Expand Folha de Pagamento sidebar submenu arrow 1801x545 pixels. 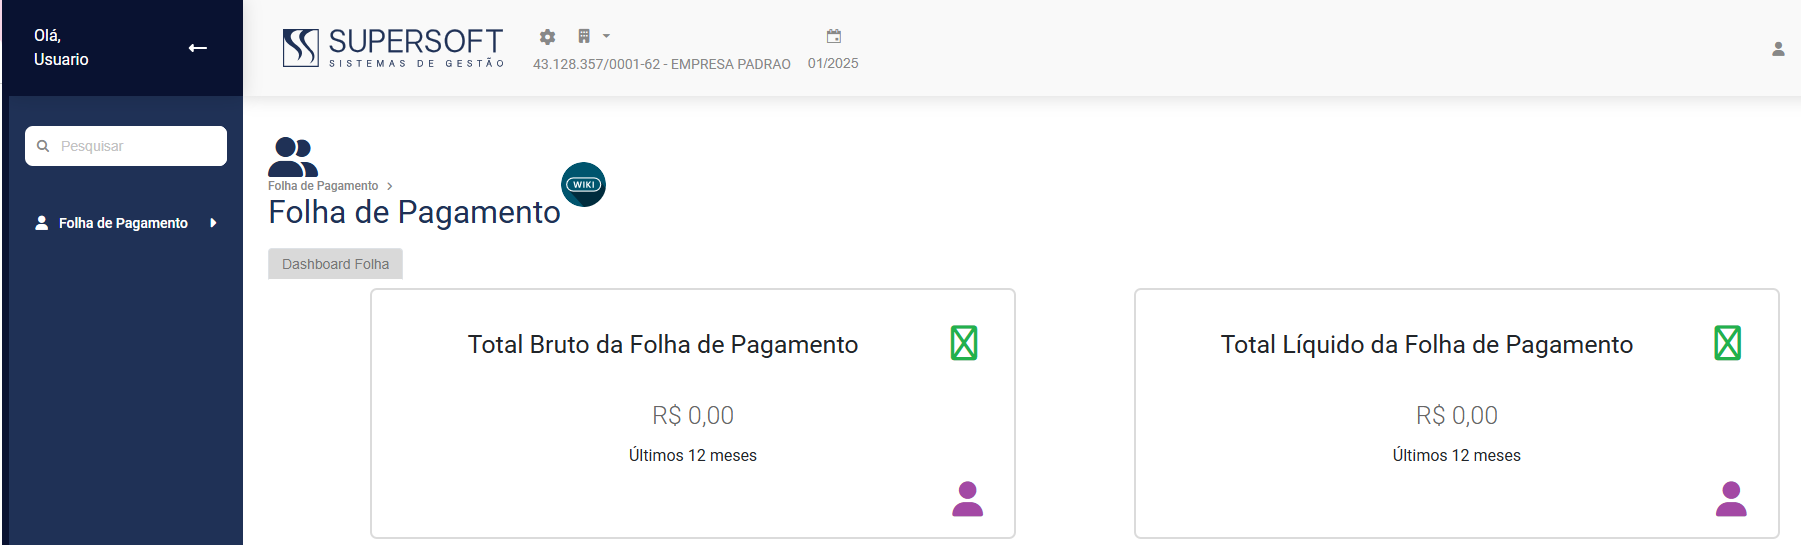pos(213,223)
